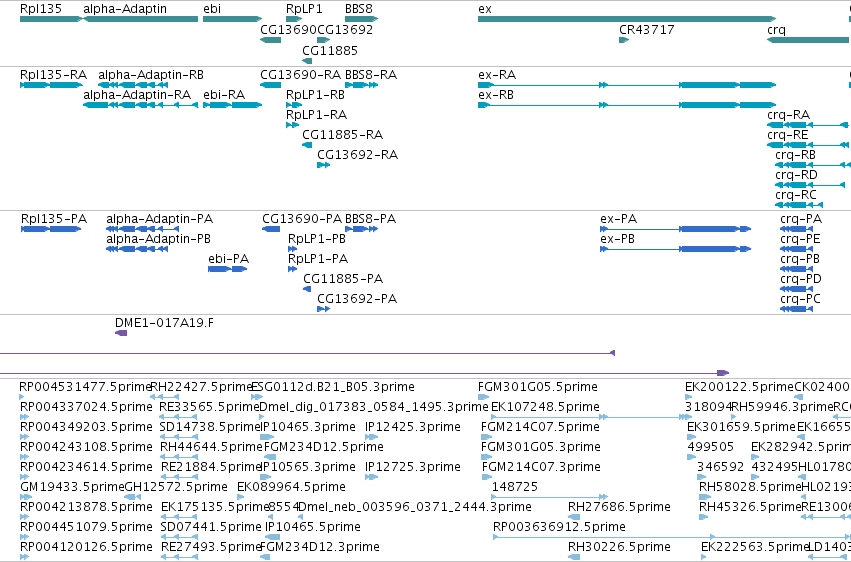This screenshot has height=562, width=851.
Task: Click the FGM214C07.5prime EST label
Action: (540, 427)
